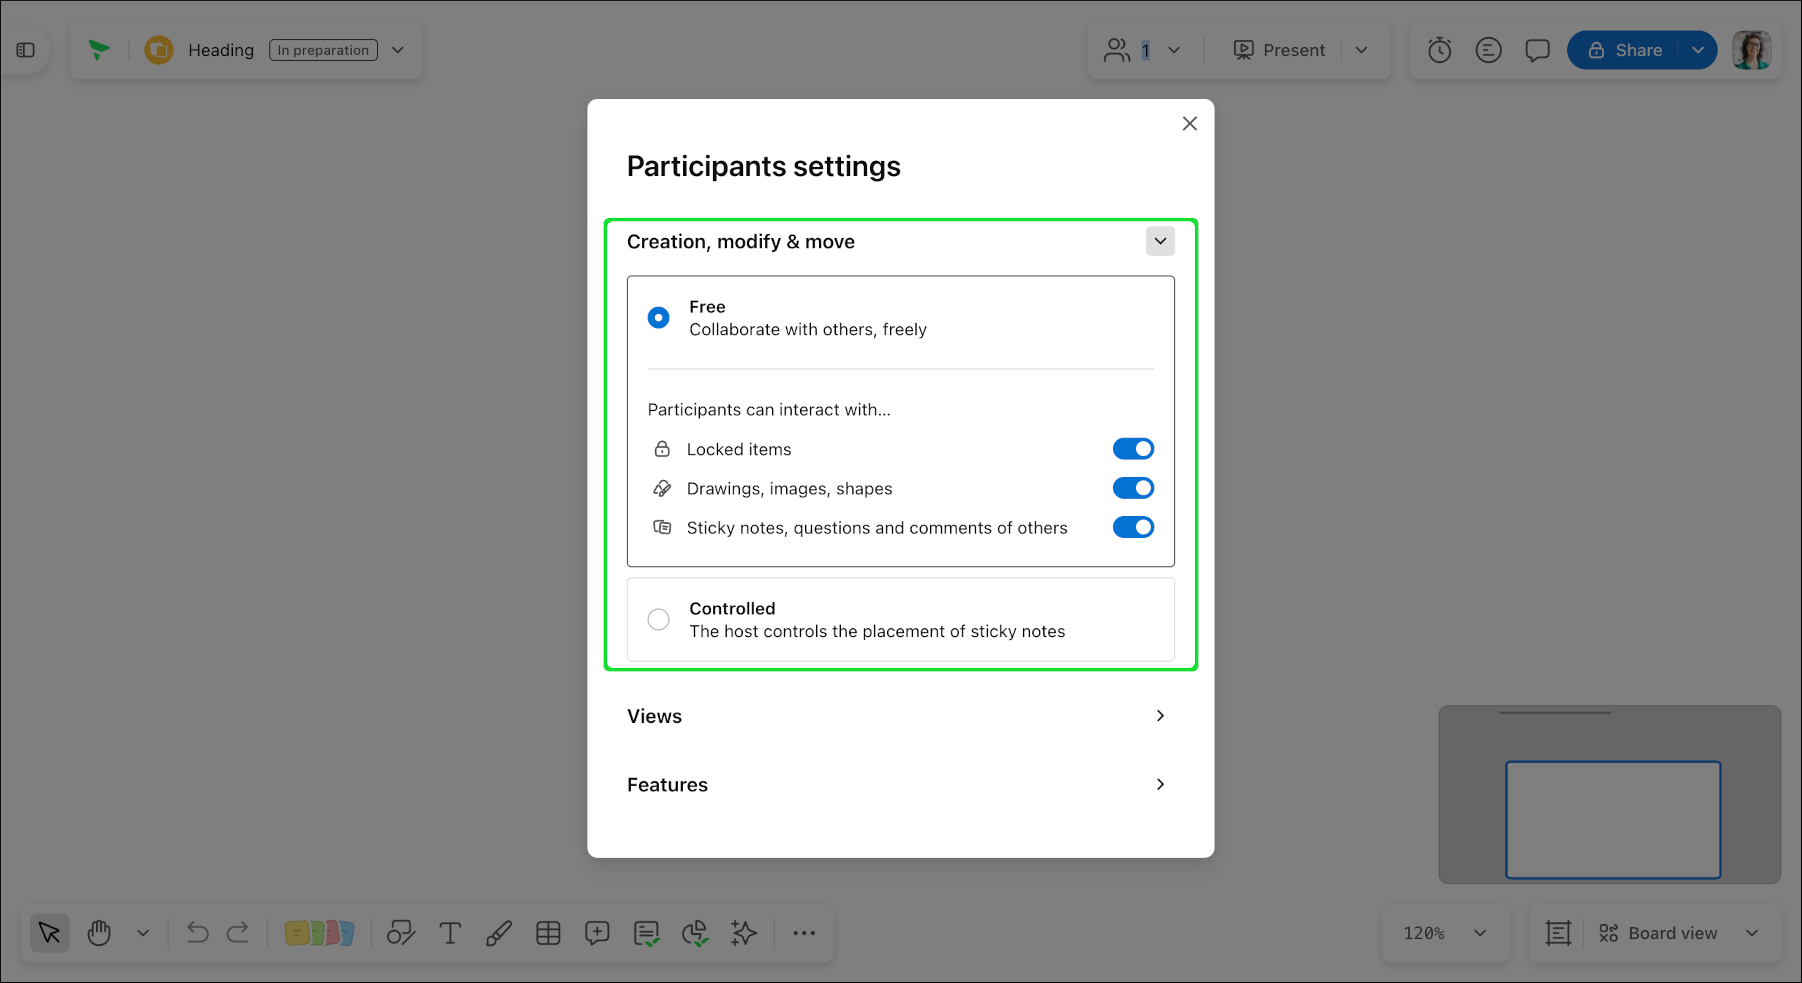Screen dimensions: 1802x983
Task: Select the text tool
Action: (x=450, y=933)
